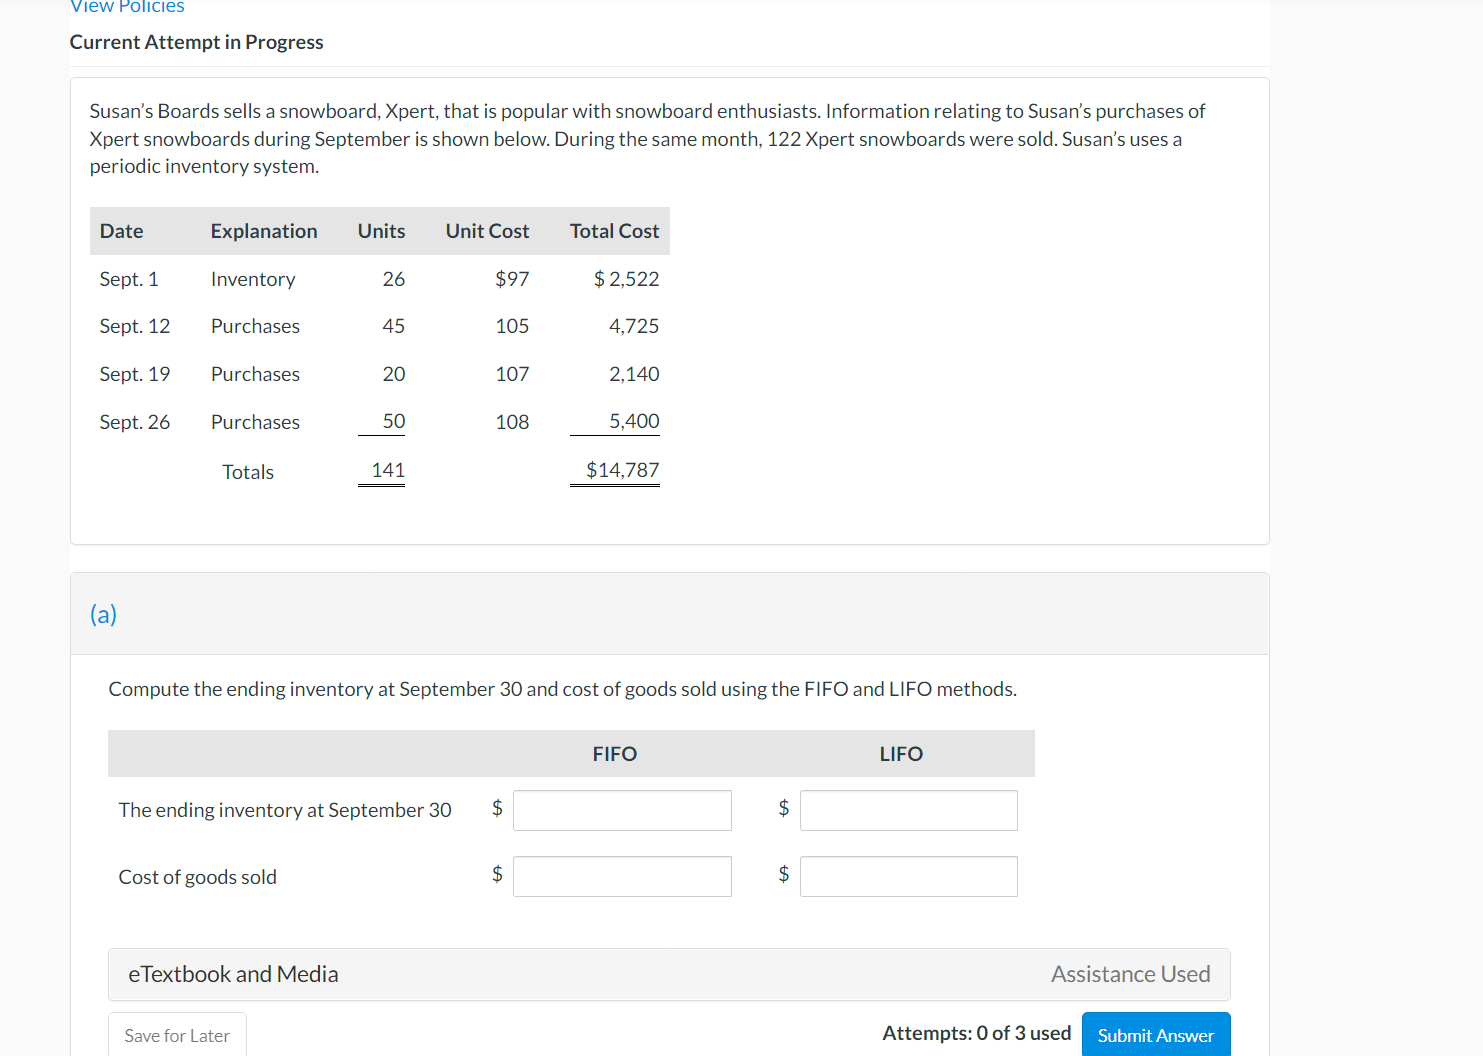Click the Unit Cost column header
This screenshot has height=1056, width=1483.
point(487,230)
